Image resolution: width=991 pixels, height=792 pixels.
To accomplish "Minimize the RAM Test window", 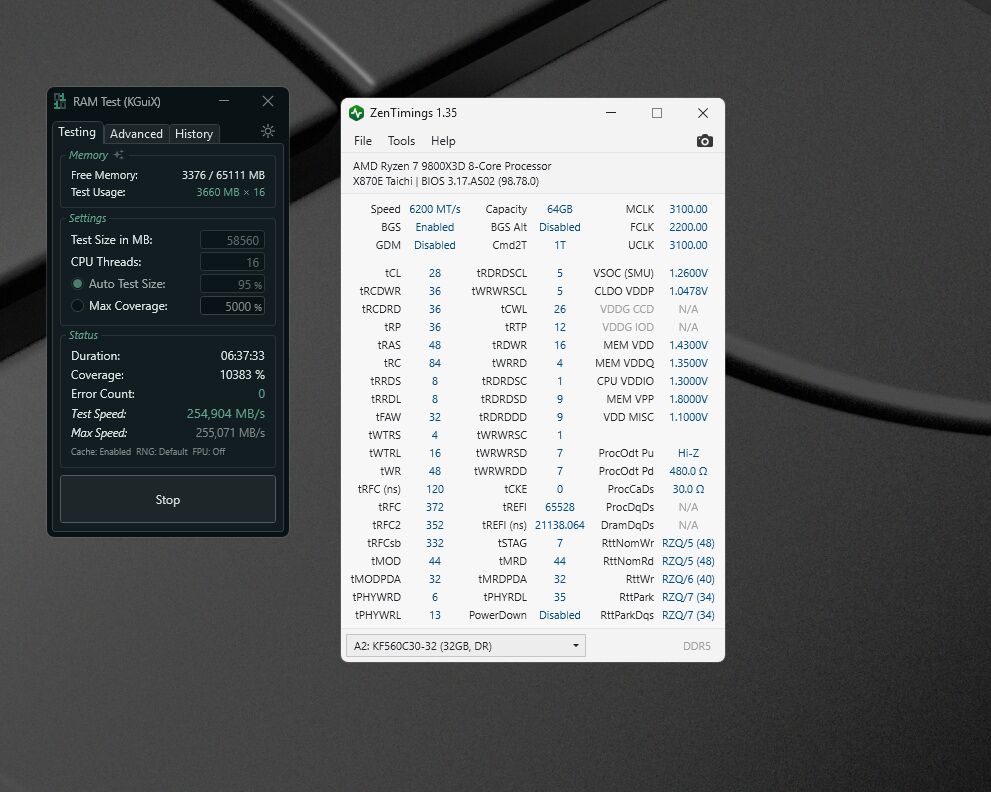I will click(x=224, y=101).
